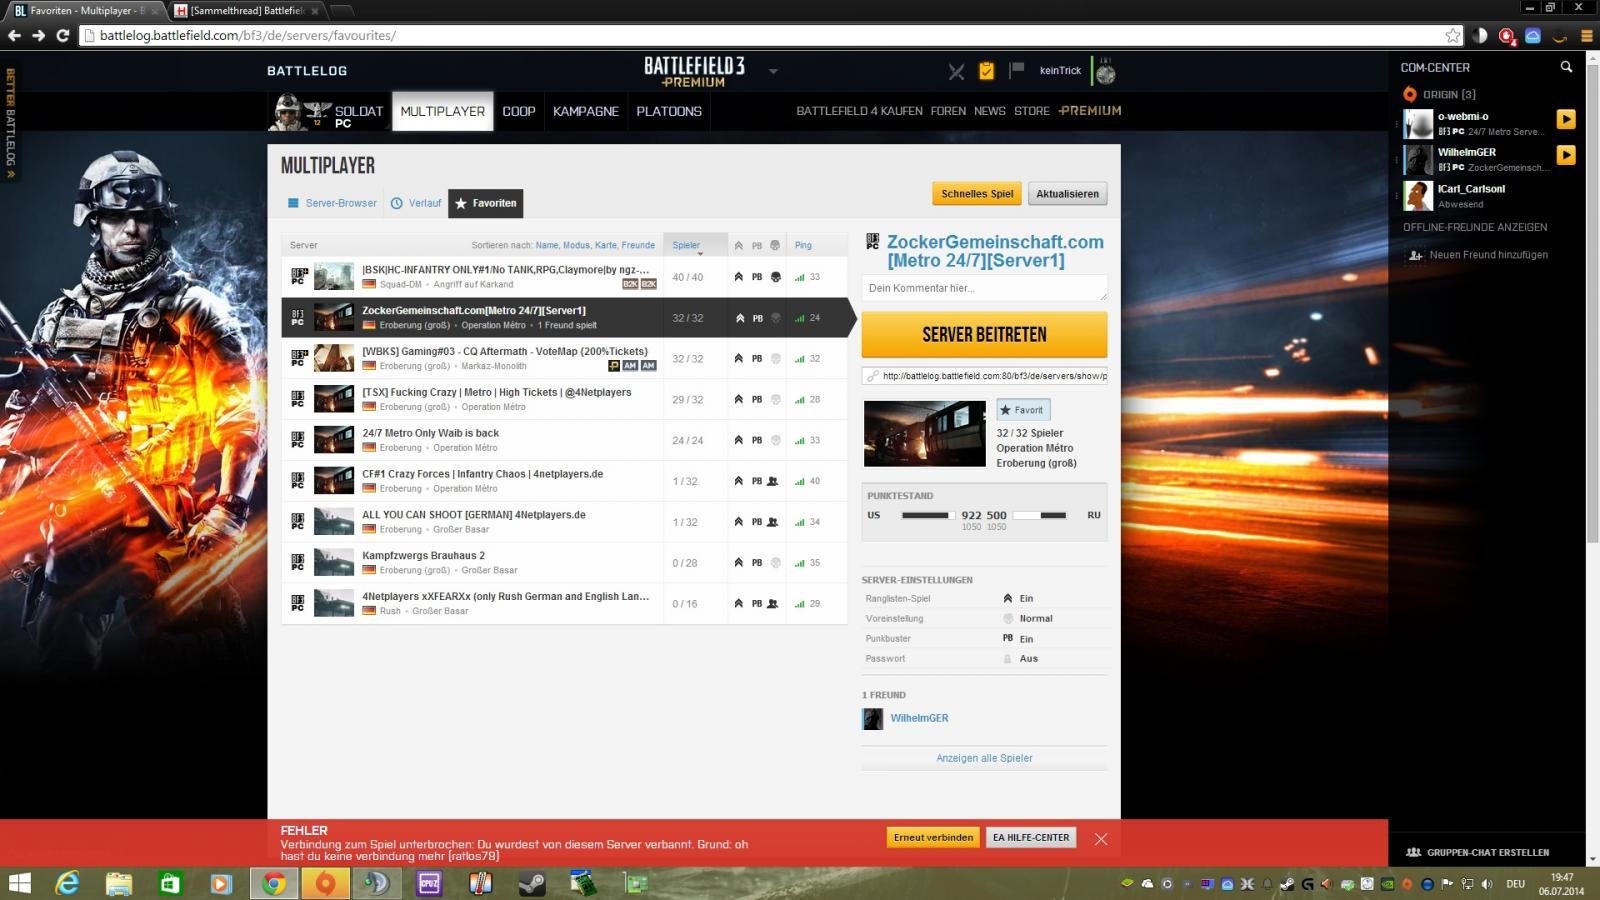This screenshot has height=900, width=1600.
Task: Open WilhelmGER's profile link under 1 Freund
Action: tap(919, 718)
